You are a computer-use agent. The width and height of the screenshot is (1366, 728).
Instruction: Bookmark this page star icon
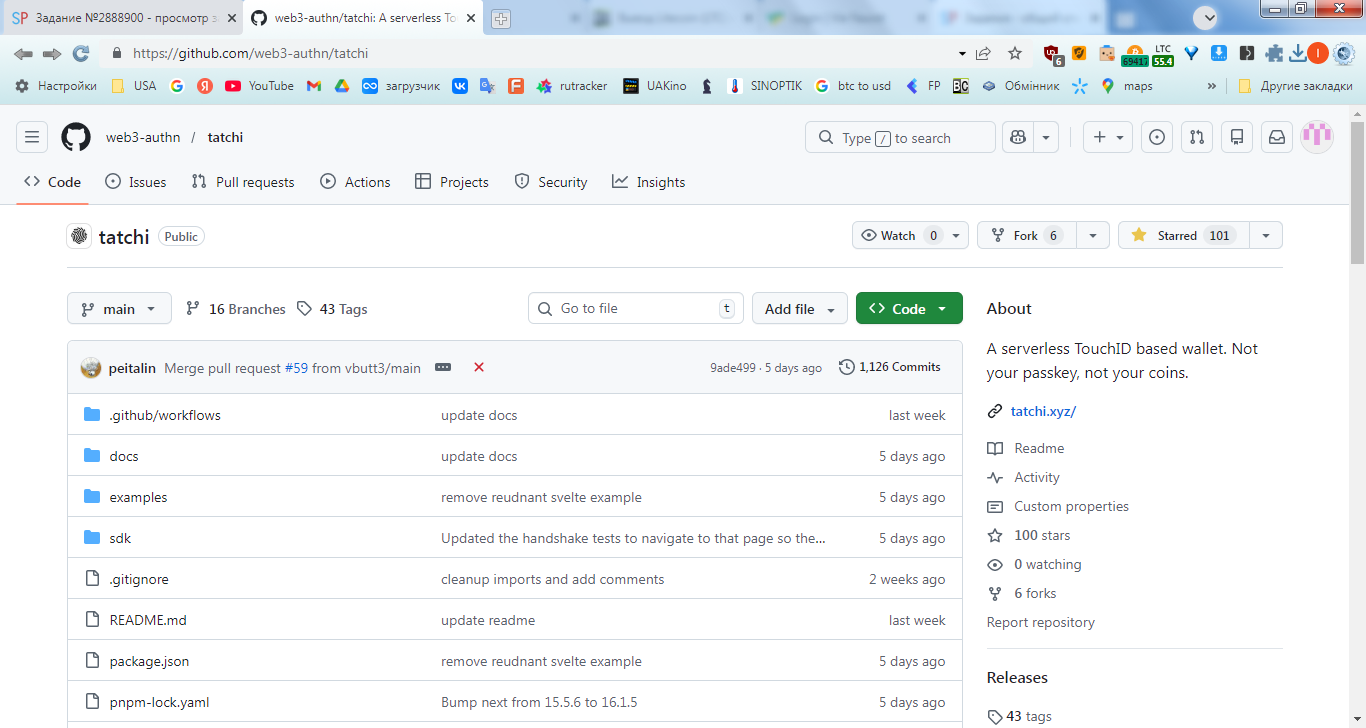click(1015, 53)
